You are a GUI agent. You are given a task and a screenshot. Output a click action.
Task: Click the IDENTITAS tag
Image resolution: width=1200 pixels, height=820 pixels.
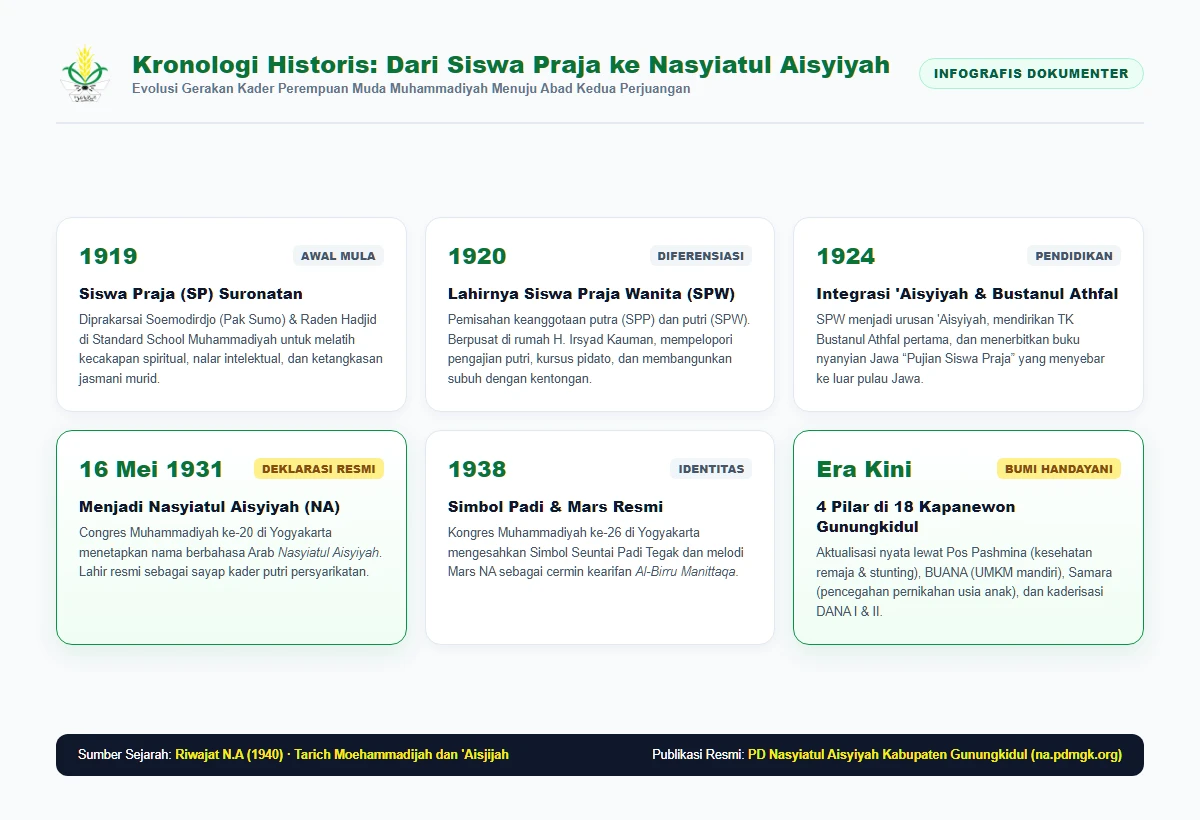(x=711, y=469)
